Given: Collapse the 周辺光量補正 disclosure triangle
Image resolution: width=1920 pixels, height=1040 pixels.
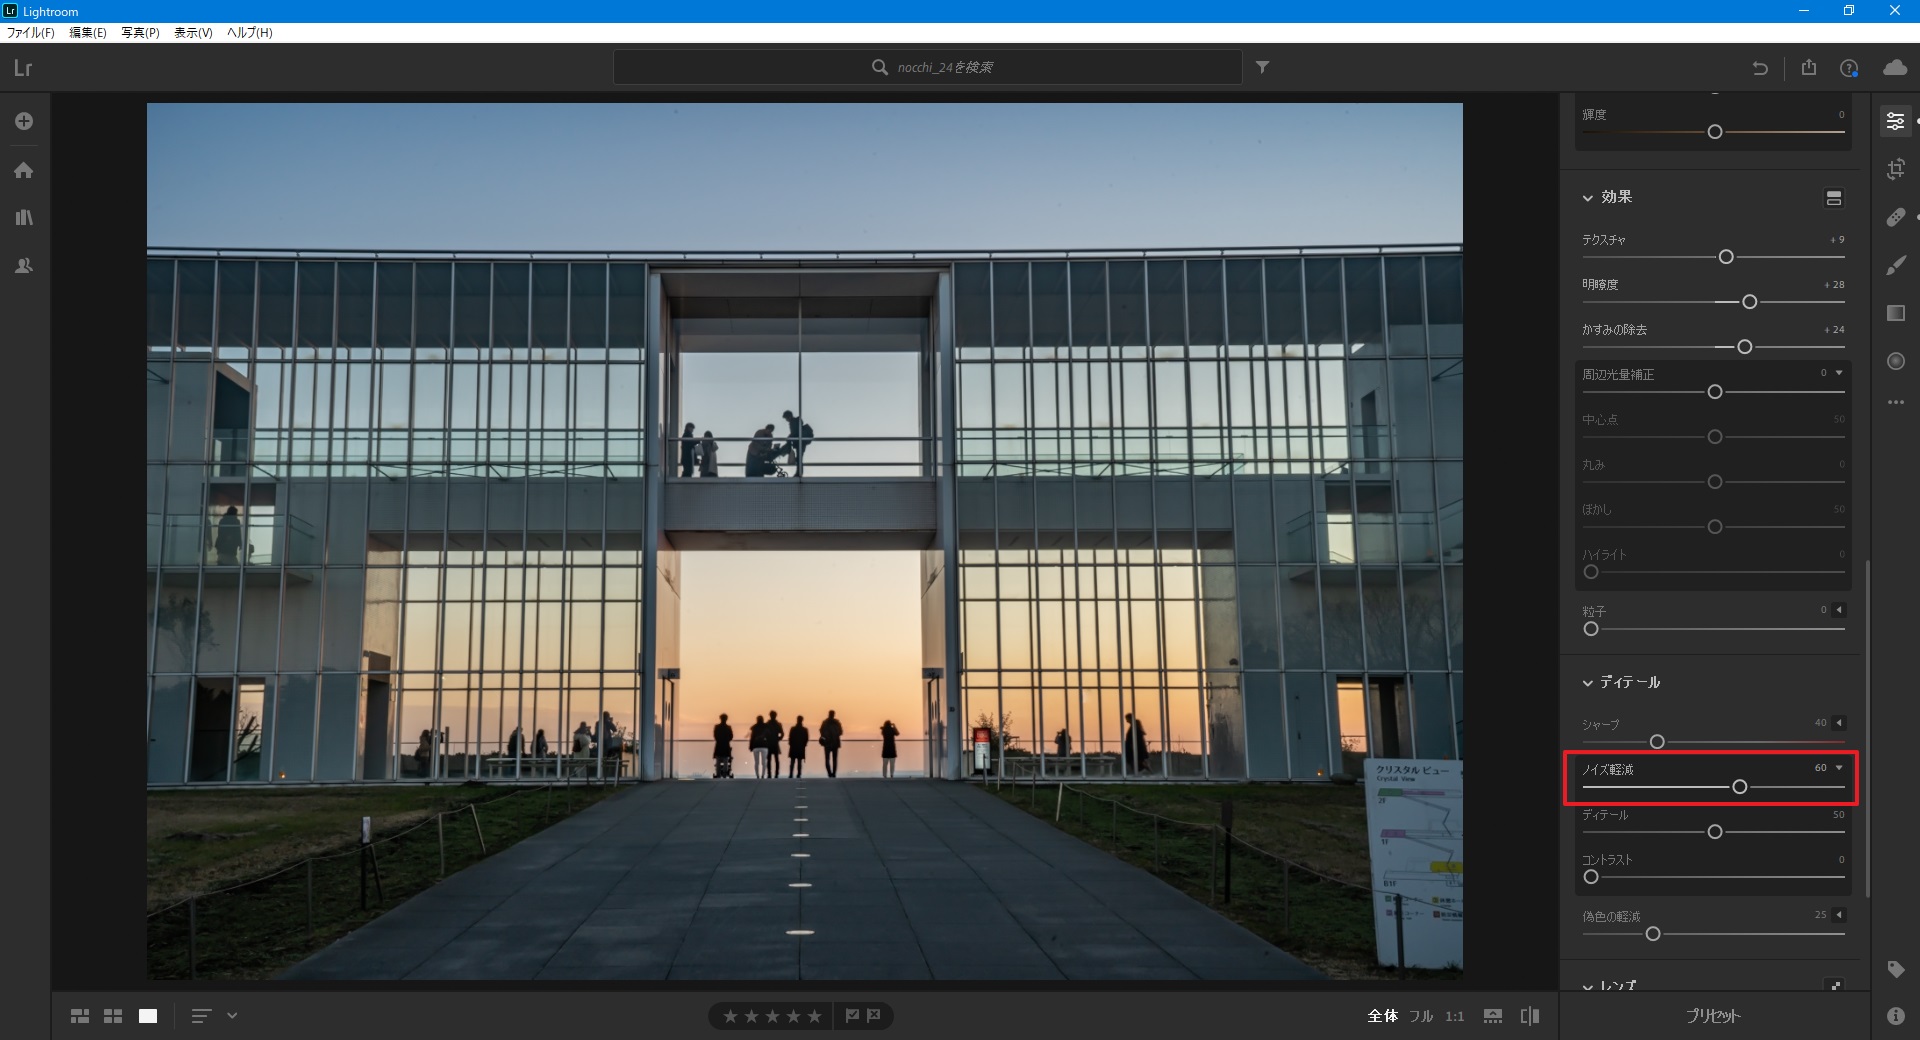Looking at the screenshot, I should pos(1839,373).
